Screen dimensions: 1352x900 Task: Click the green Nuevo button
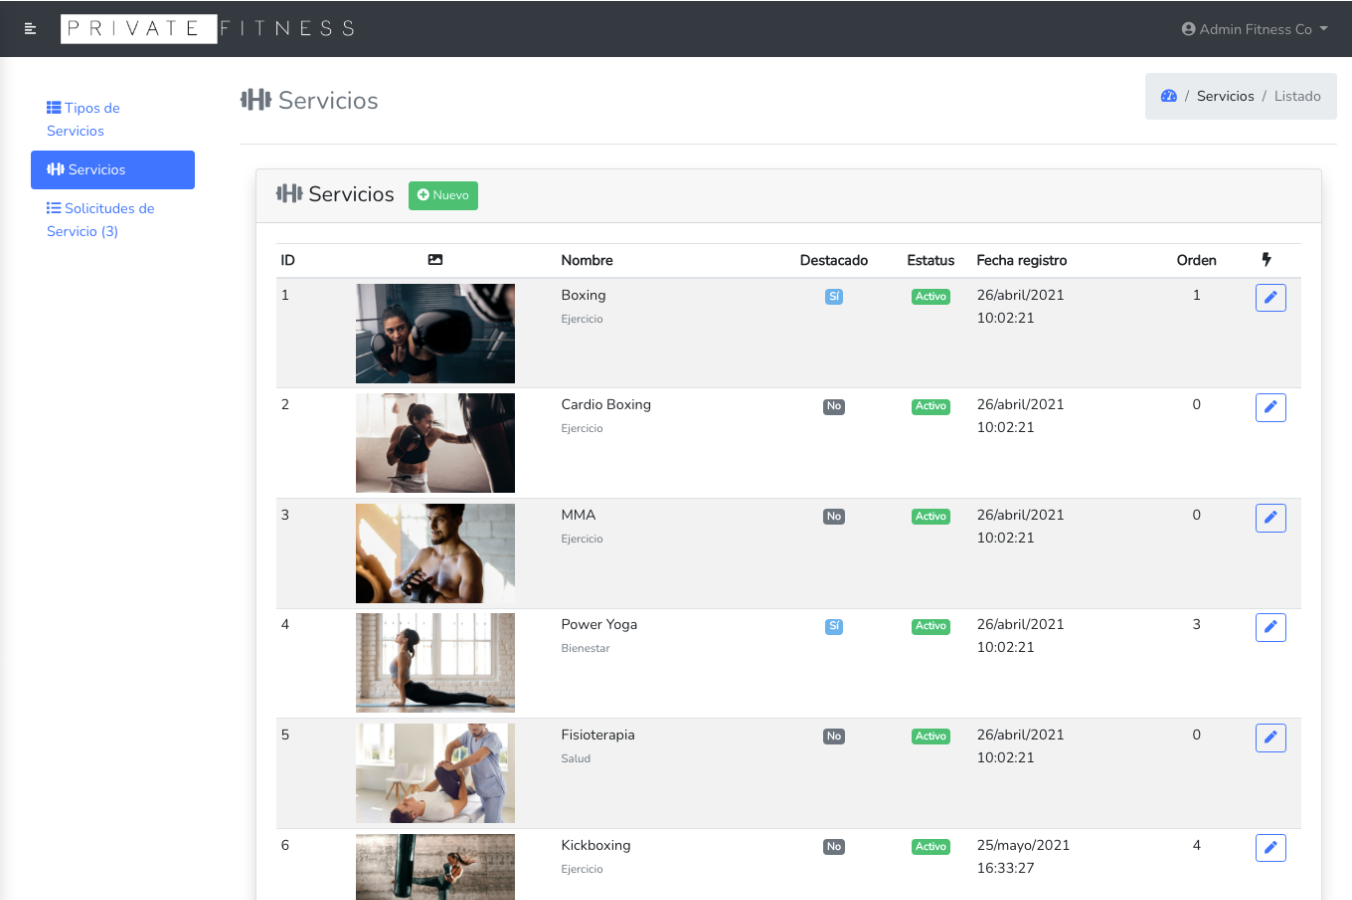pyautogui.click(x=443, y=195)
